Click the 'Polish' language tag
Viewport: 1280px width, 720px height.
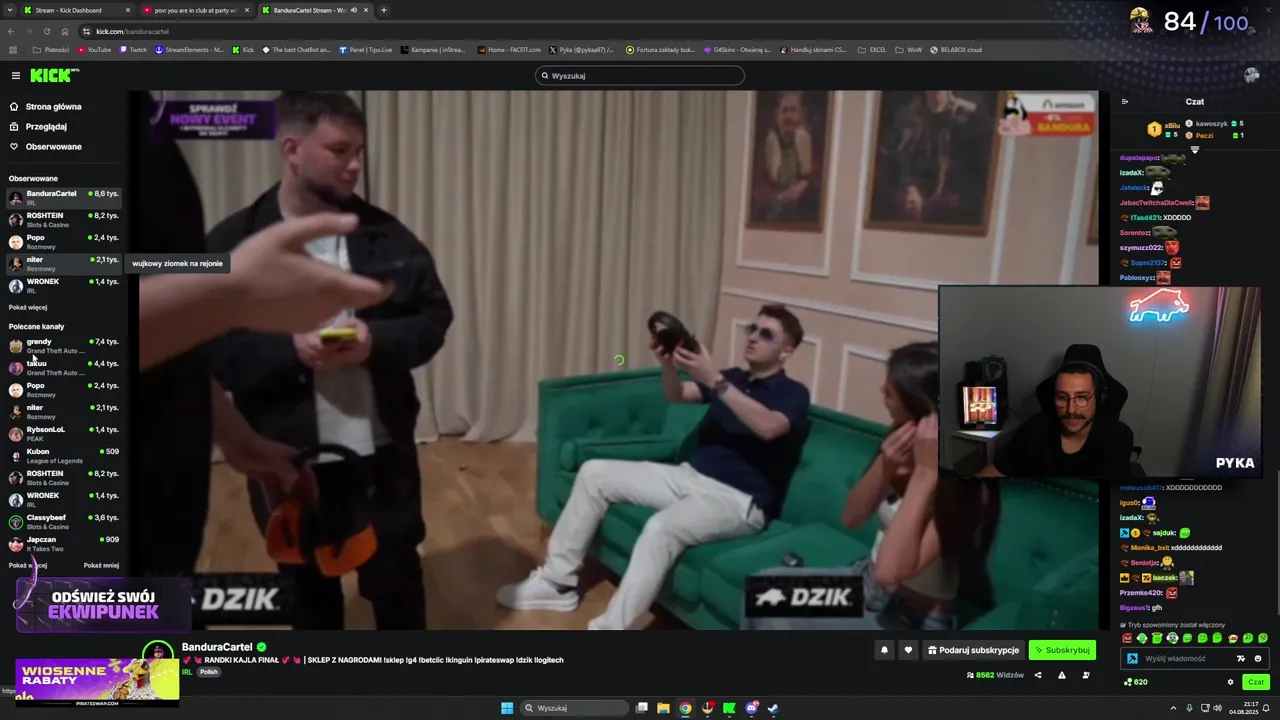208,672
